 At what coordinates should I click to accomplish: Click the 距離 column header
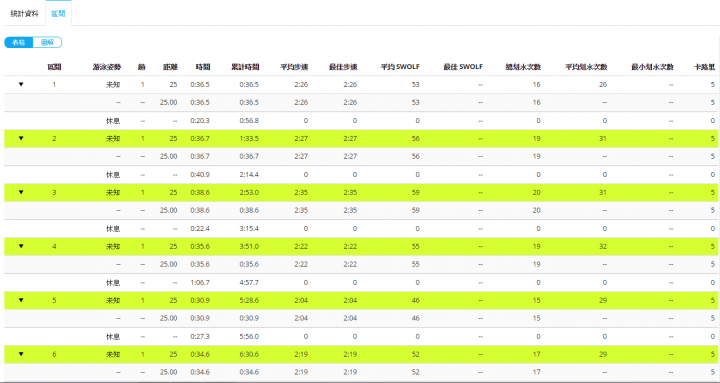tap(170, 67)
